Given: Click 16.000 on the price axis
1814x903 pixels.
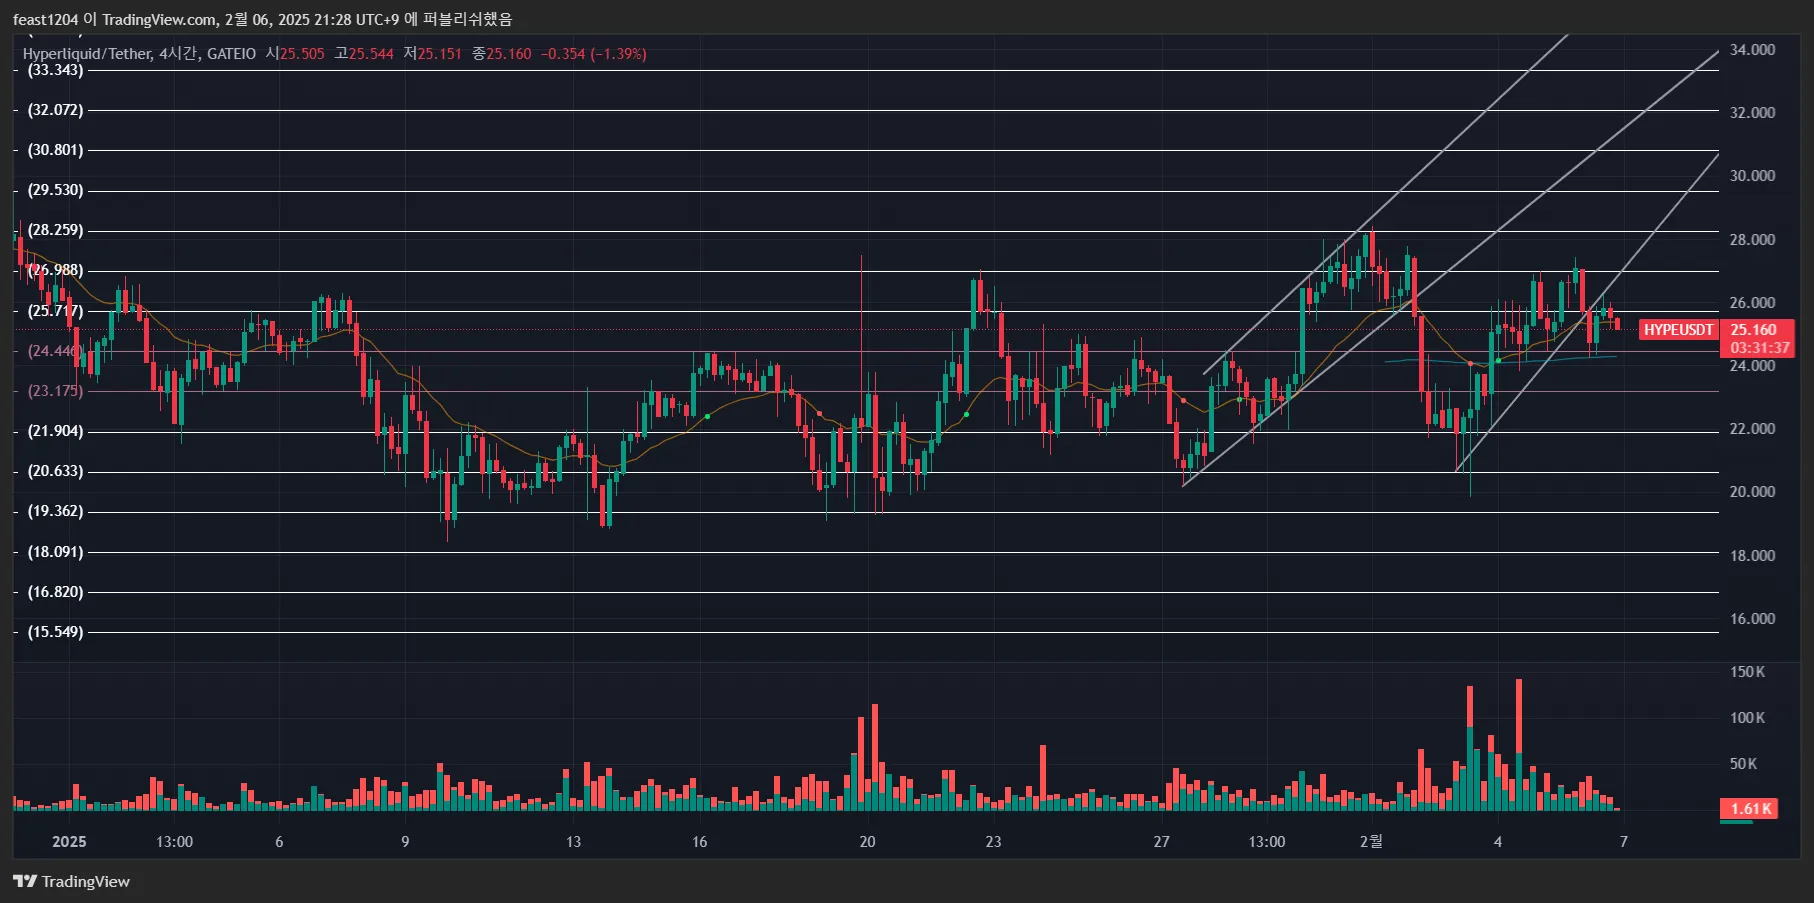Looking at the screenshot, I should pyautogui.click(x=1752, y=619).
